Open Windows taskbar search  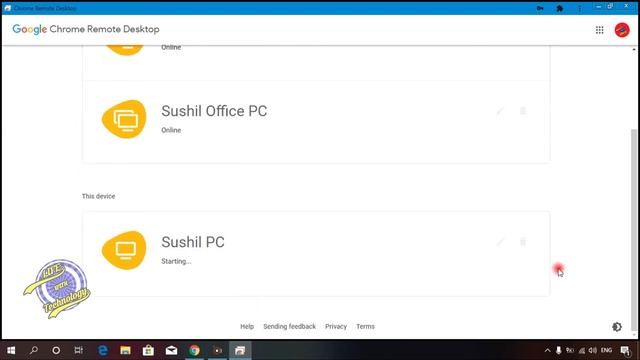click(34, 350)
